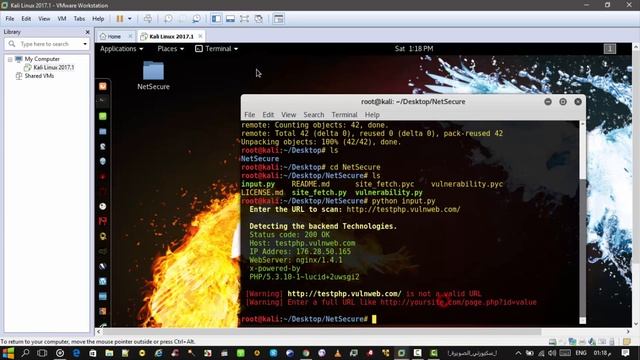This screenshot has width=640, height=360.
Task: Click Send Ctrl+Alt+Del toolbar icon
Action: point(148,19)
